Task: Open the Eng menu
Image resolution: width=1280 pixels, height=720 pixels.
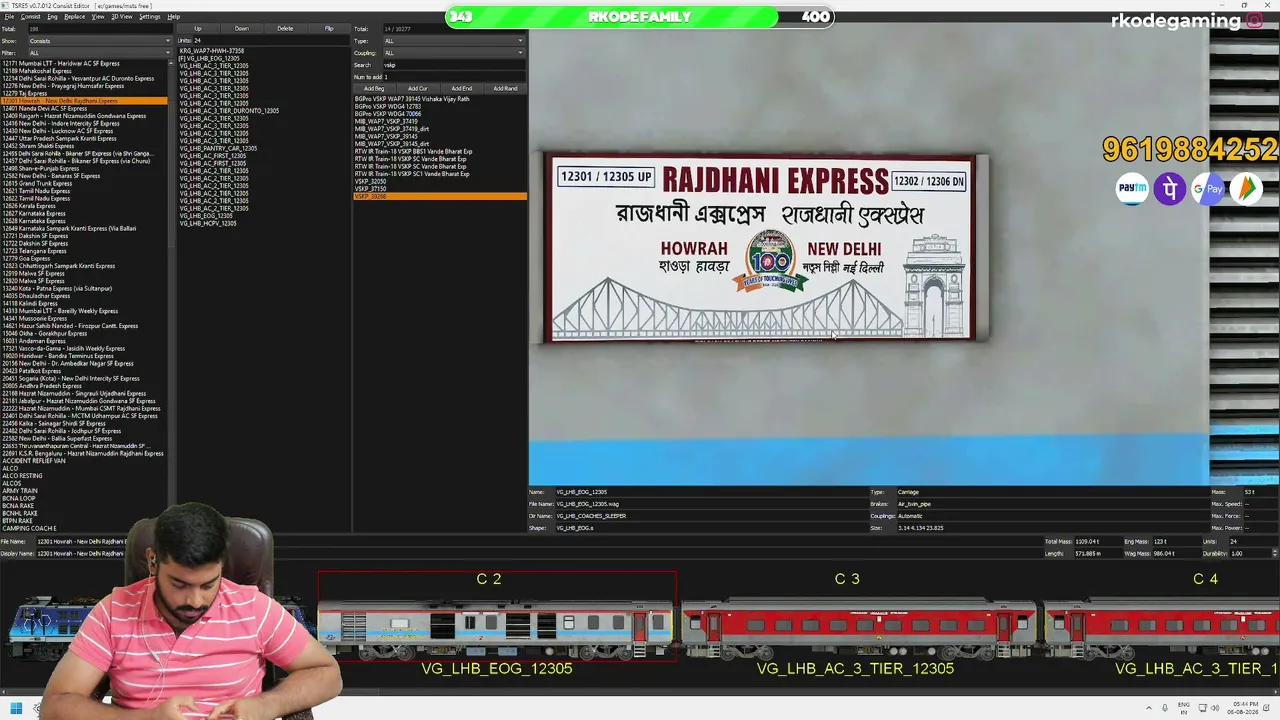Action: (x=52, y=17)
